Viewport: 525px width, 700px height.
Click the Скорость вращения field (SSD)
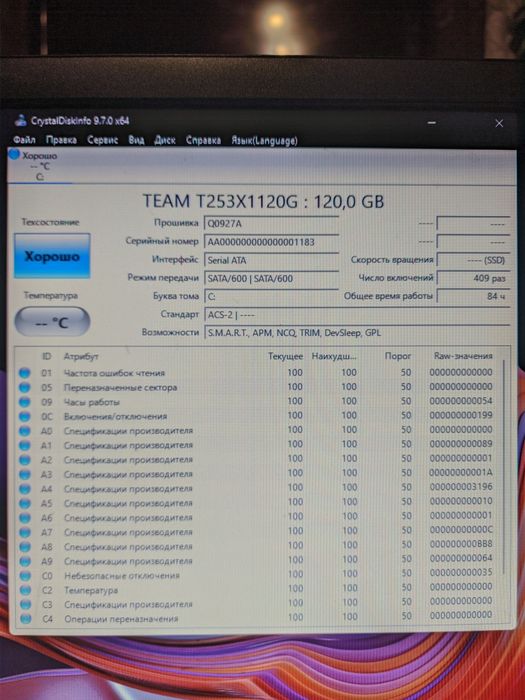(473, 260)
